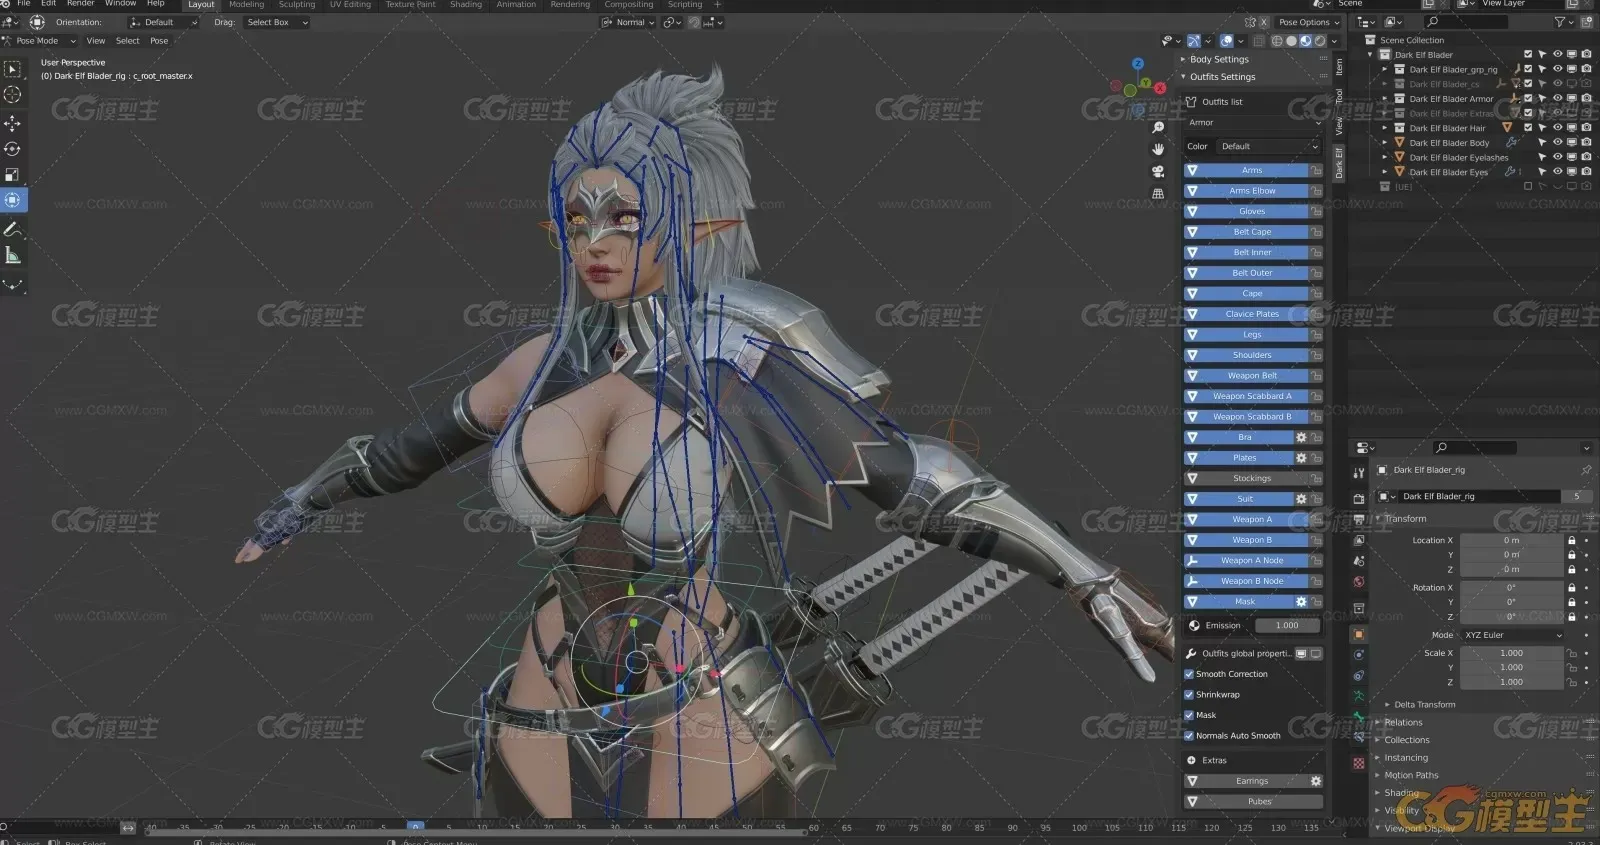Toggle Shrinkwrap checkbox
This screenshot has width=1600, height=845.
coord(1189,694)
